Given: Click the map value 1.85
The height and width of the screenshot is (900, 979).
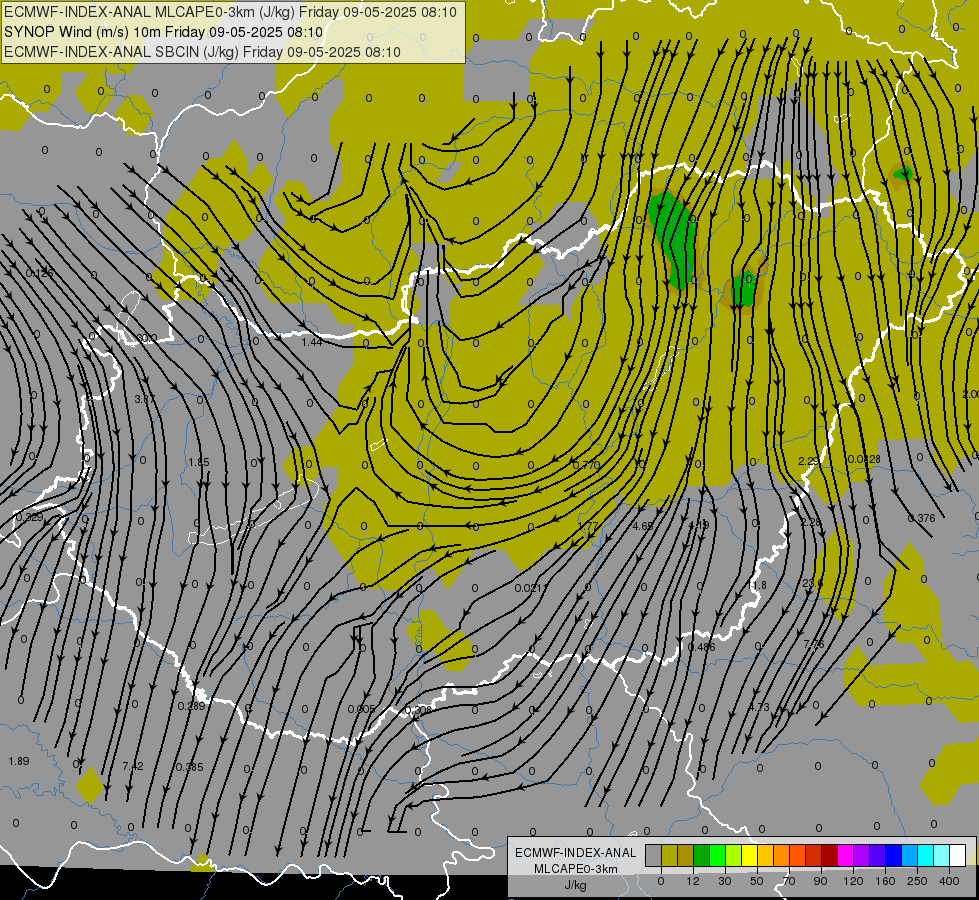Looking at the screenshot, I should point(199,462).
